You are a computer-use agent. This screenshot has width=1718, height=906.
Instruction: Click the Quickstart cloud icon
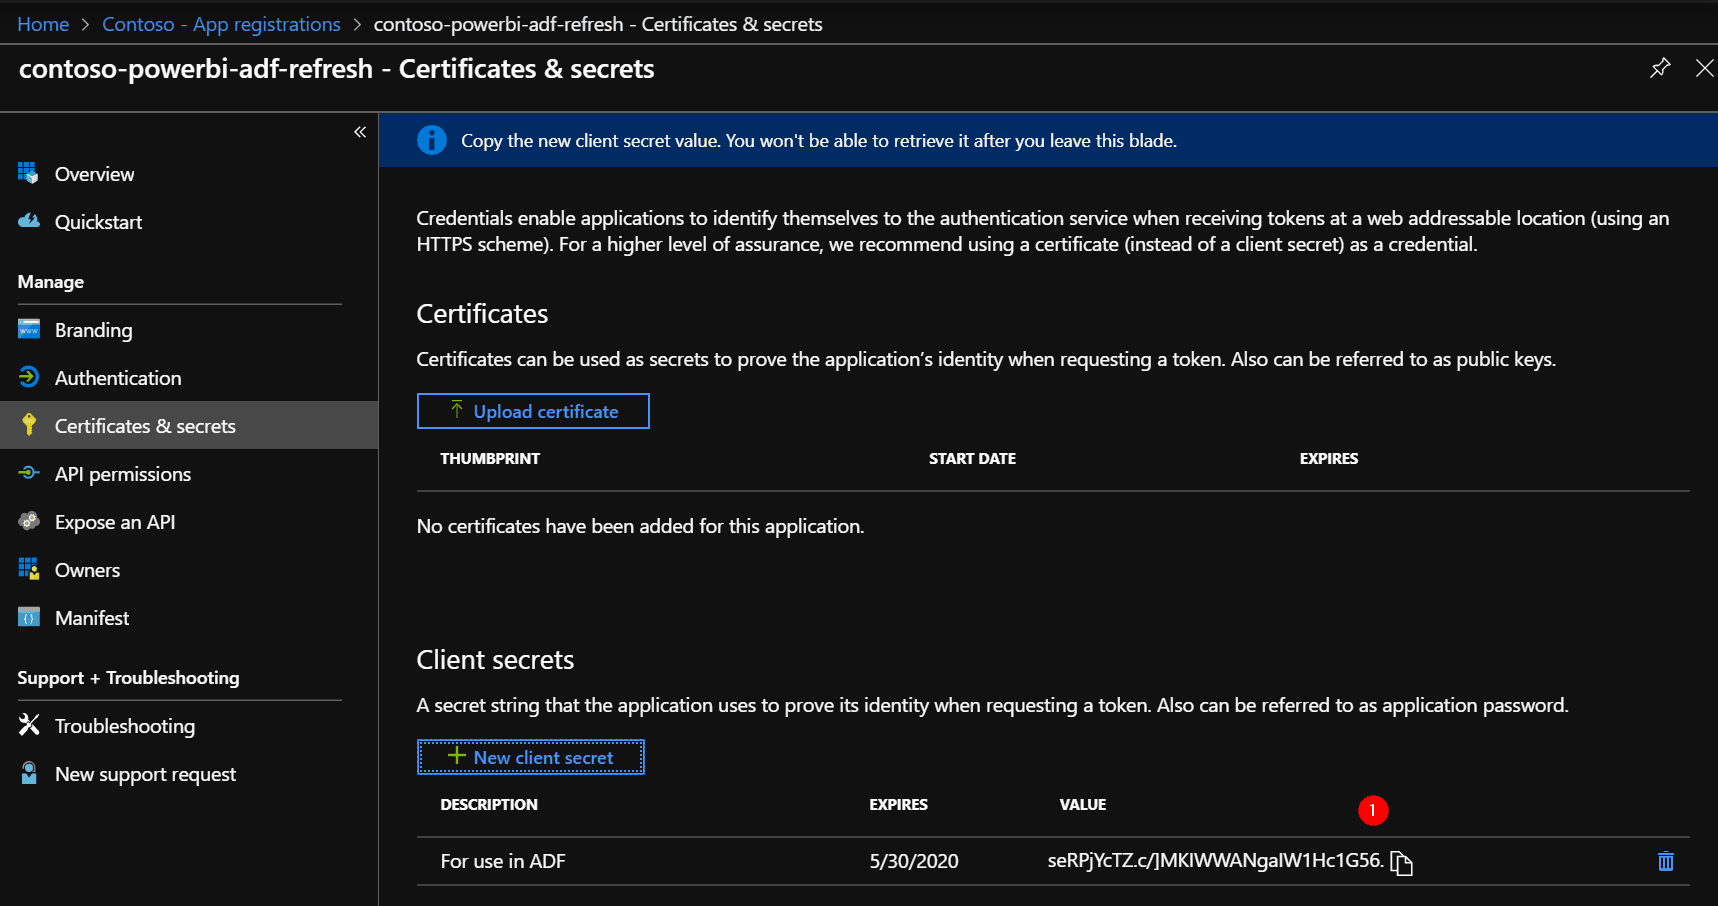(28, 221)
